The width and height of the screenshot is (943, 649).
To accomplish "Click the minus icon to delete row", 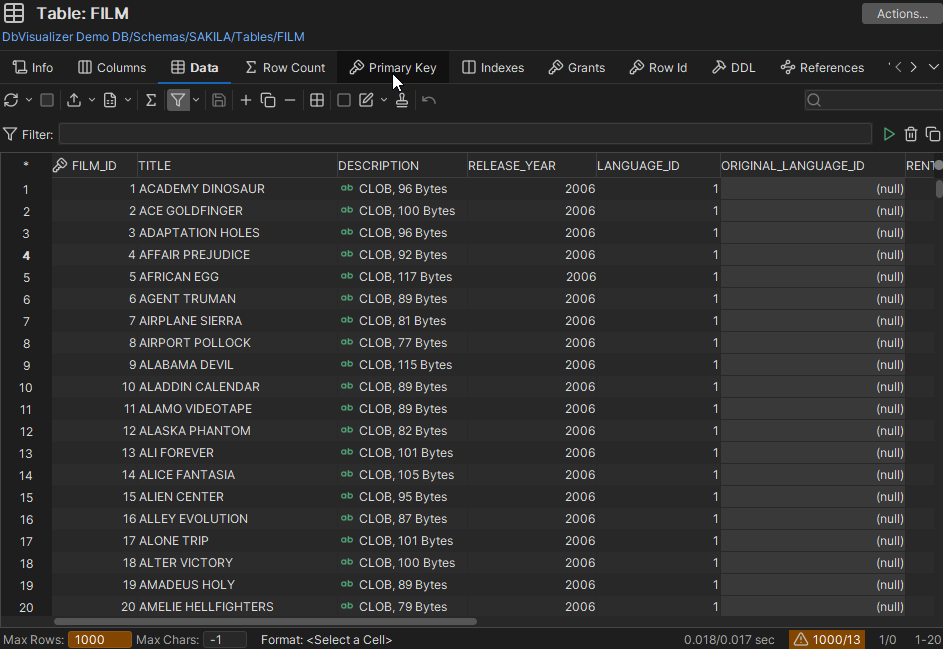I will [x=290, y=100].
